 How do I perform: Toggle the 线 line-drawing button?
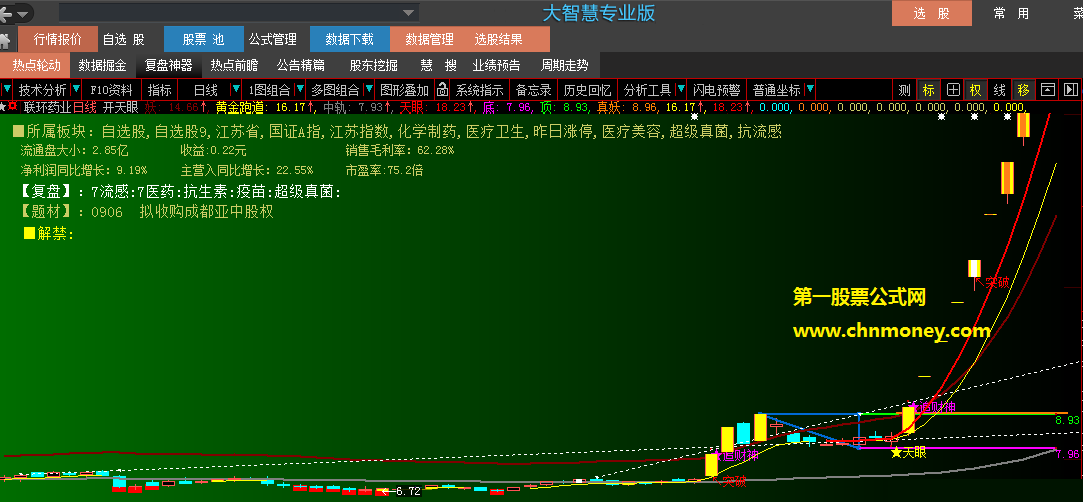tap(999, 90)
